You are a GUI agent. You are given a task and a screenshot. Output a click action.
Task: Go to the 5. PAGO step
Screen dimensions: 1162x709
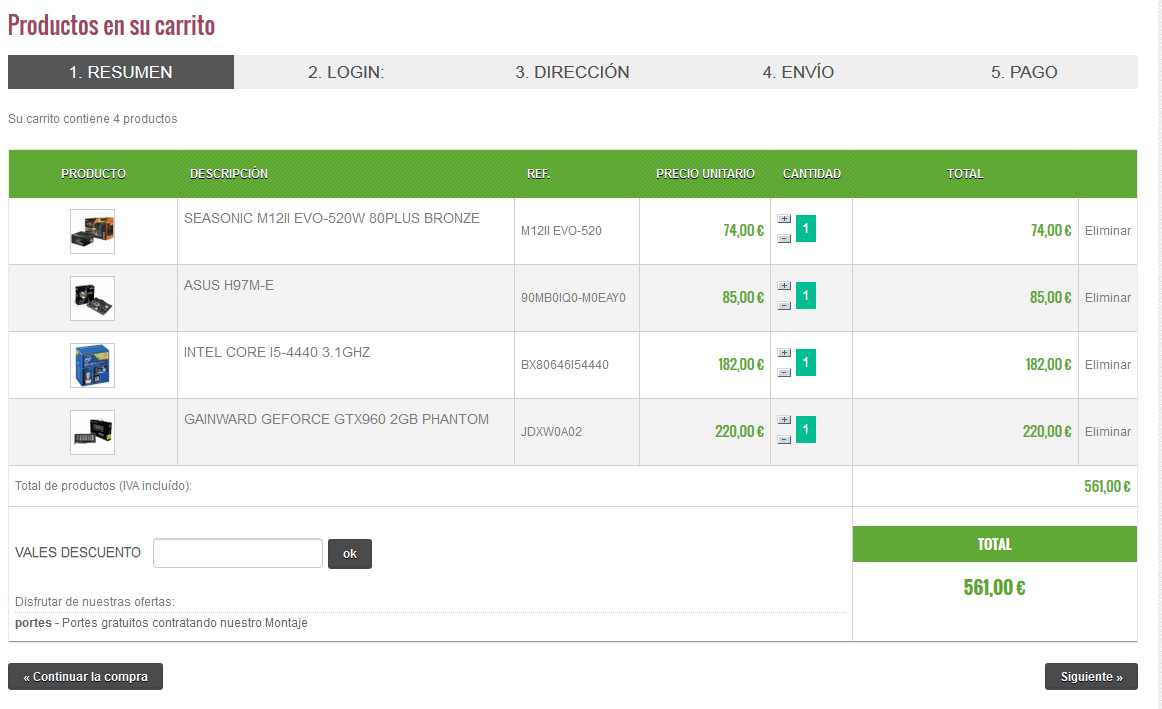click(1024, 72)
